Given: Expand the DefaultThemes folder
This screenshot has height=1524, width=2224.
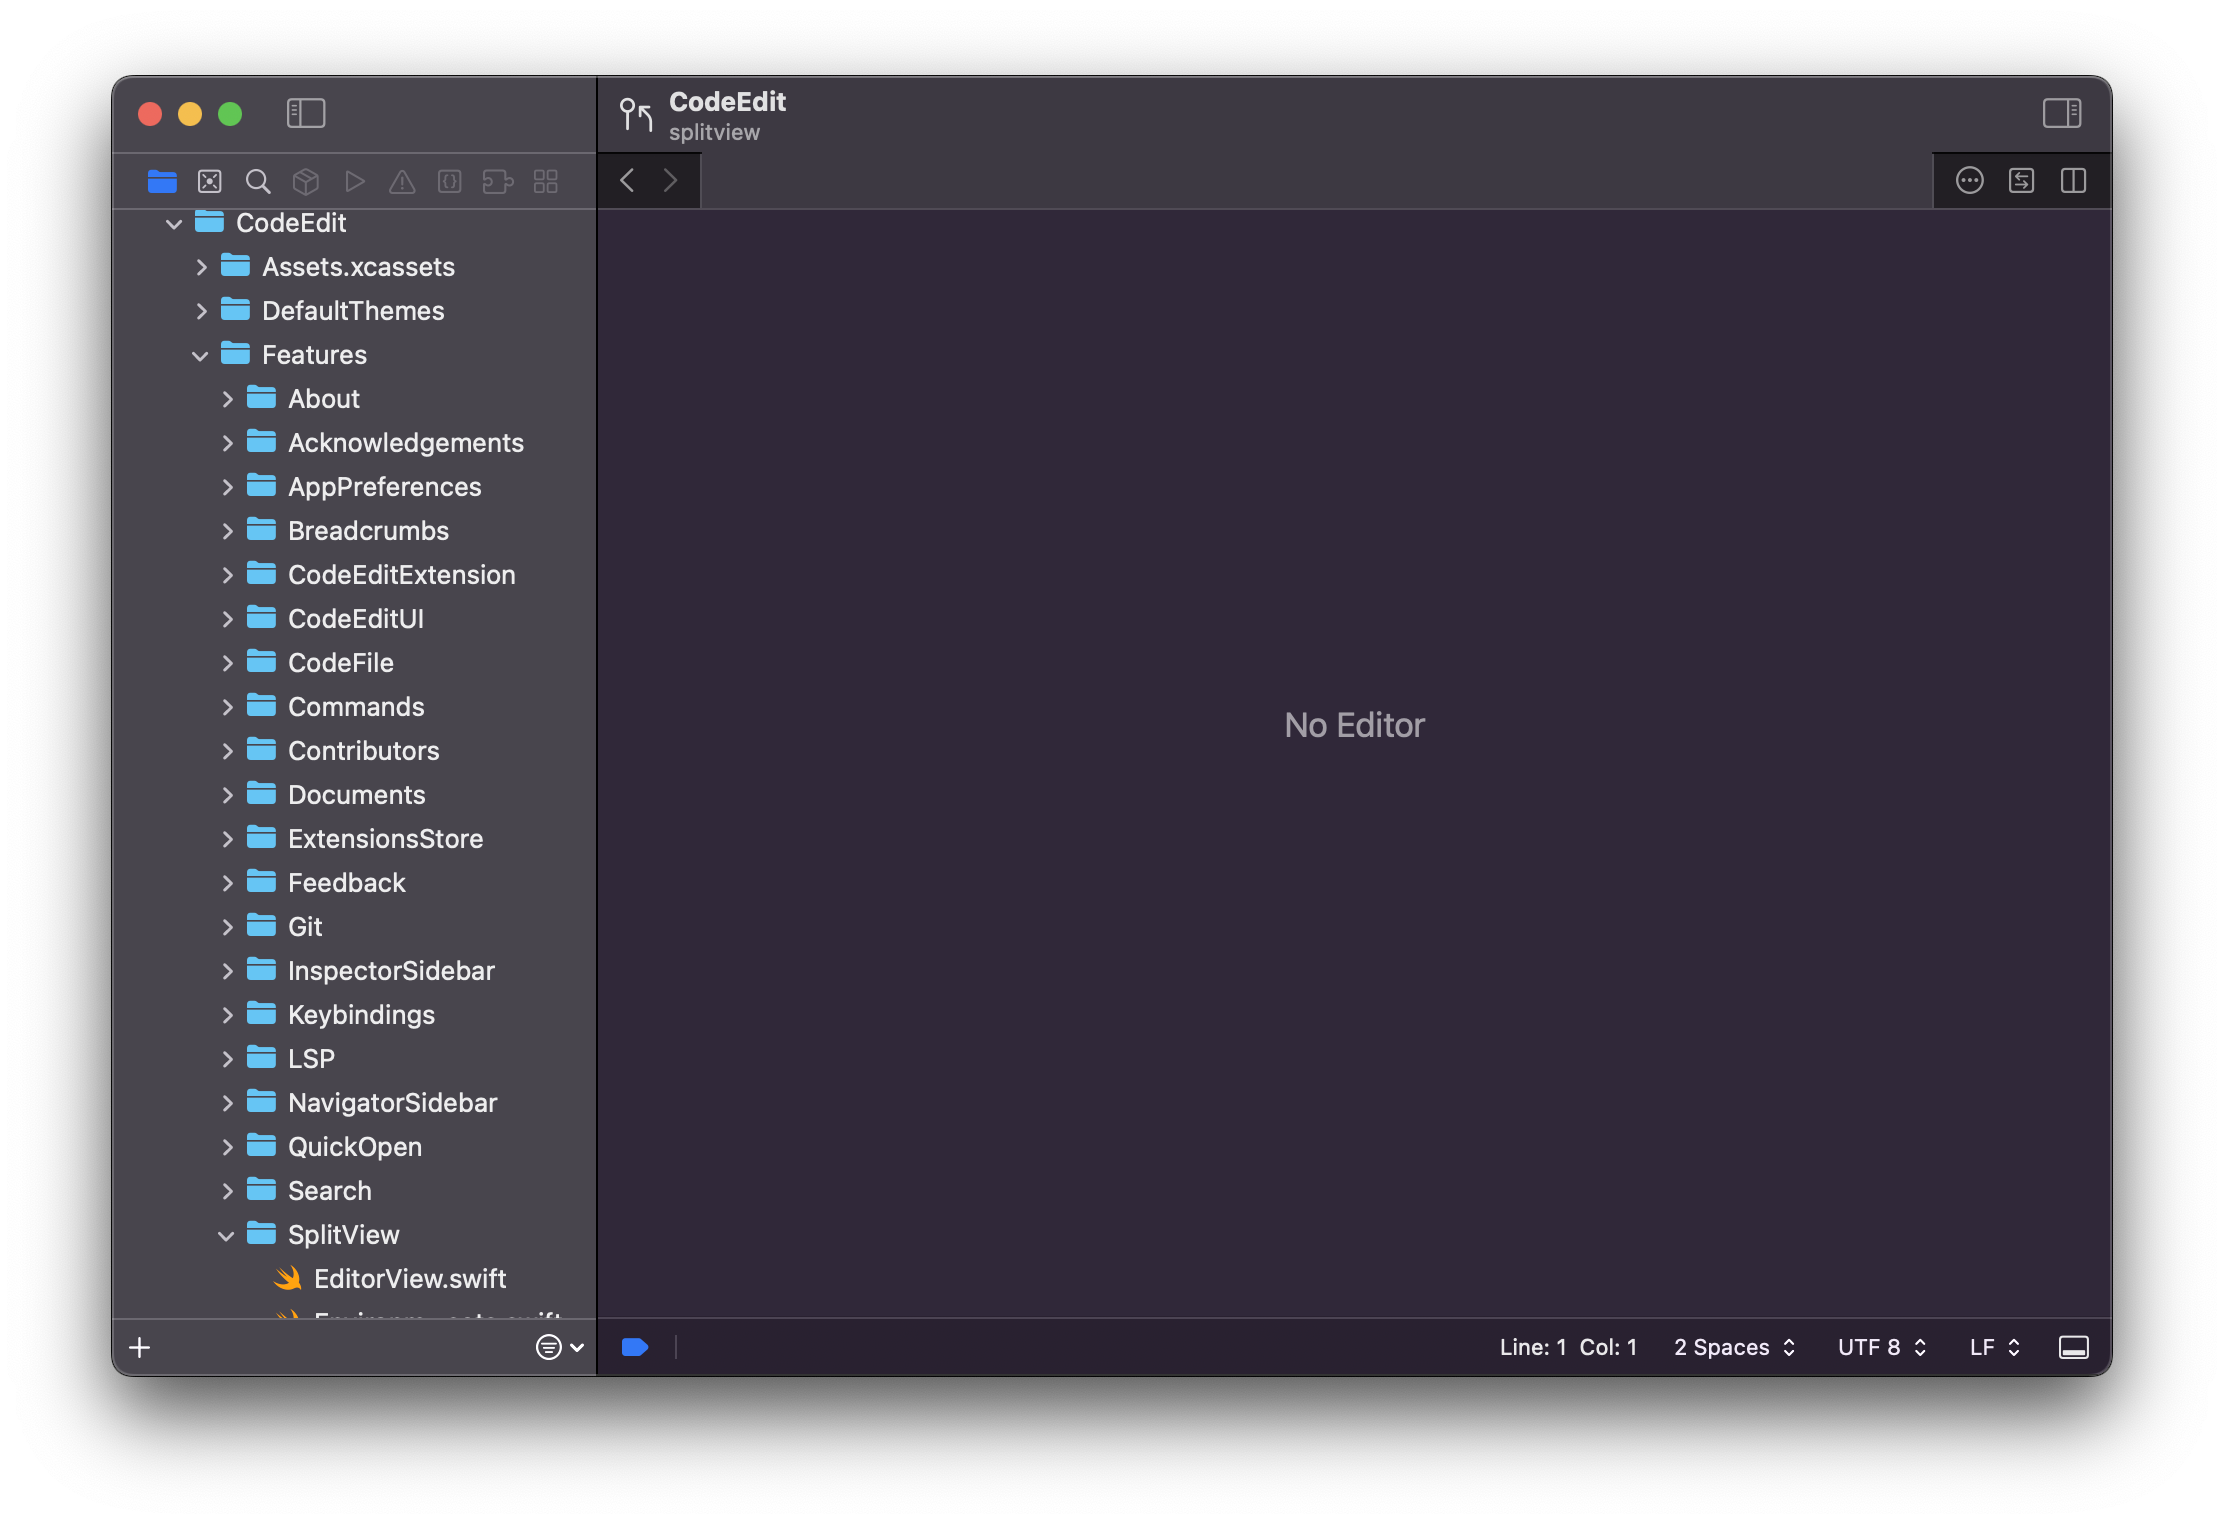Looking at the screenshot, I should pos(201,311).
